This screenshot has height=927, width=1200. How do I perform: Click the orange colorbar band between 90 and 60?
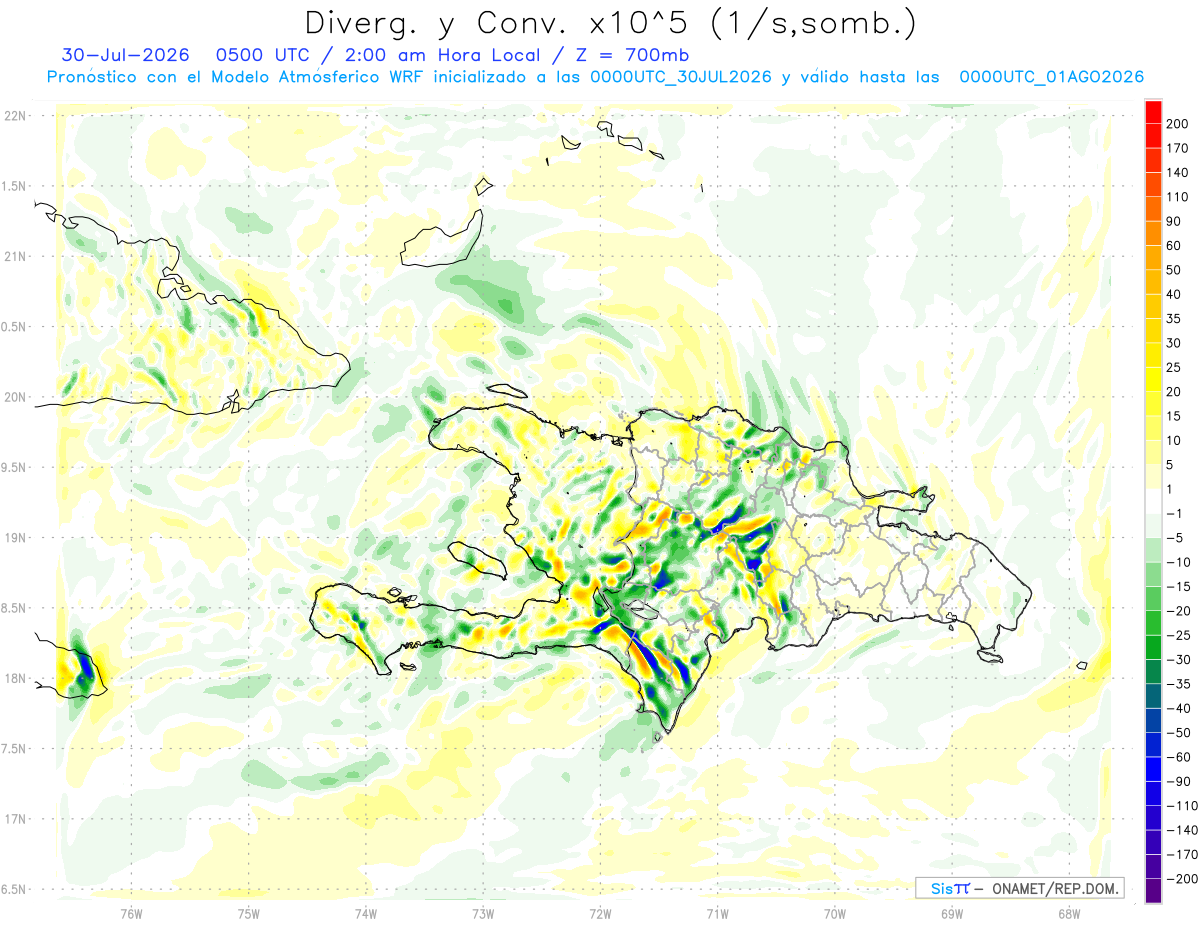point(1153,234)
